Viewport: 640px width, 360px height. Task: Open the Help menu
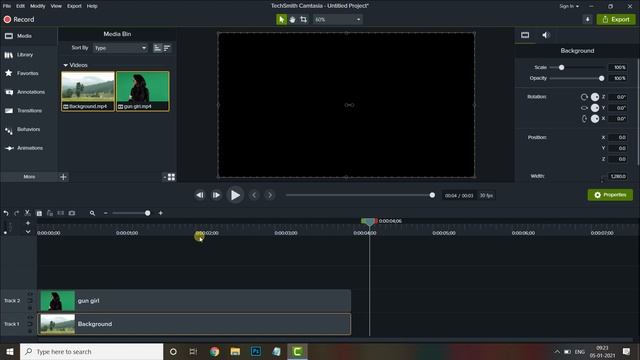point(92,6)
